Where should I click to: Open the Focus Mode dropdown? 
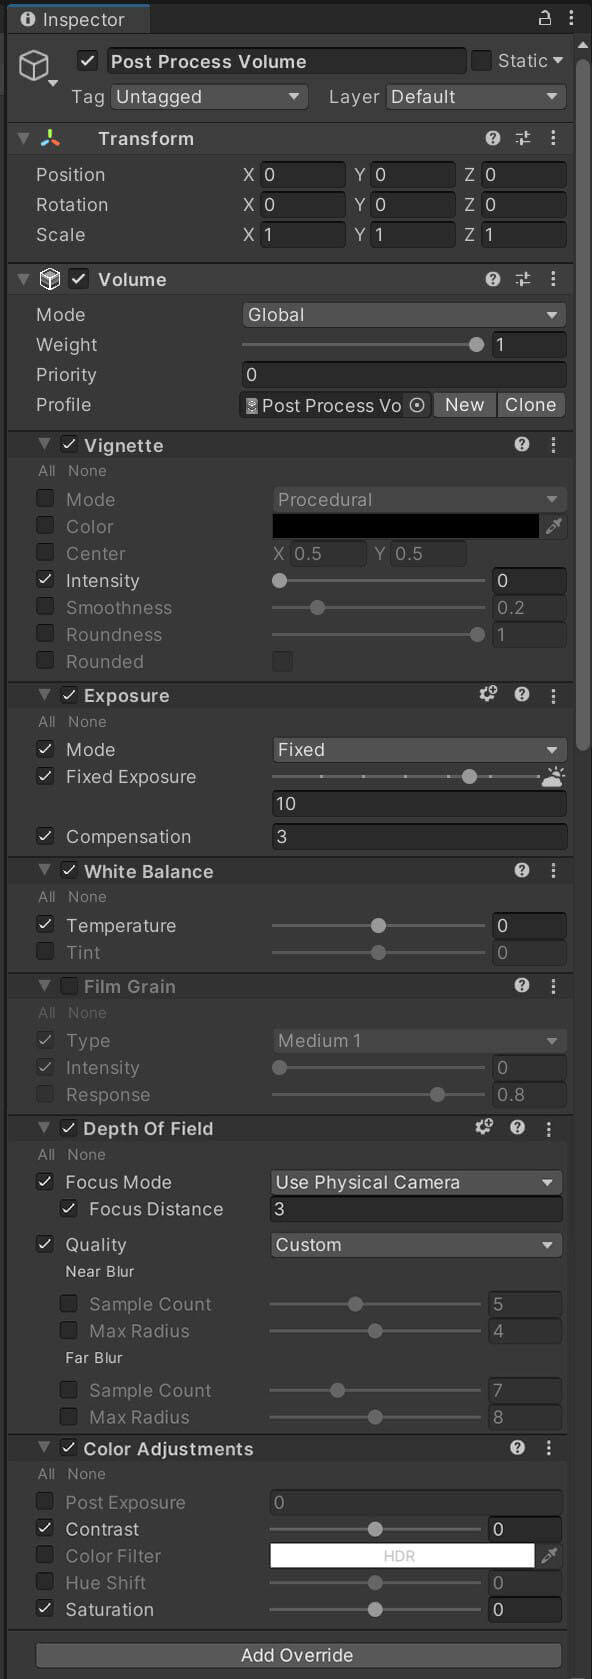tap(416, 1182)
